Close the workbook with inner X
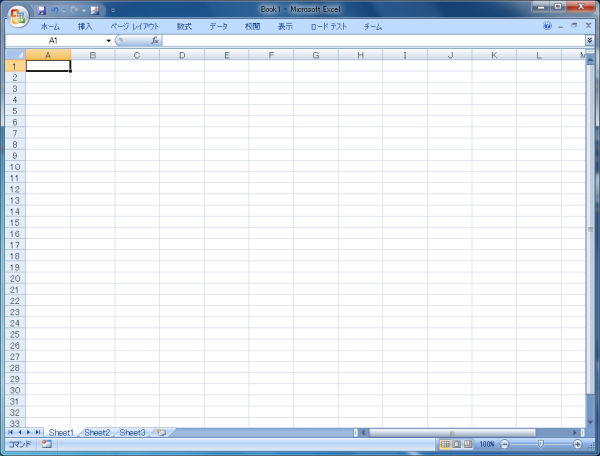600x456 pixels. click(x=589, y=26)
